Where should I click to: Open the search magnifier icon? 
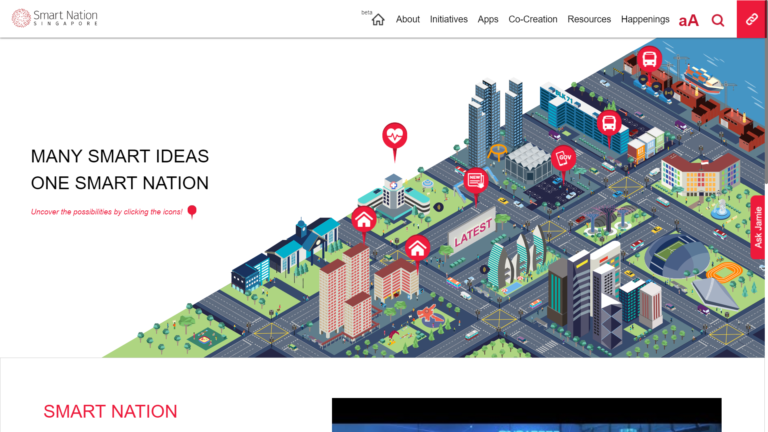[x=718, y=20]
